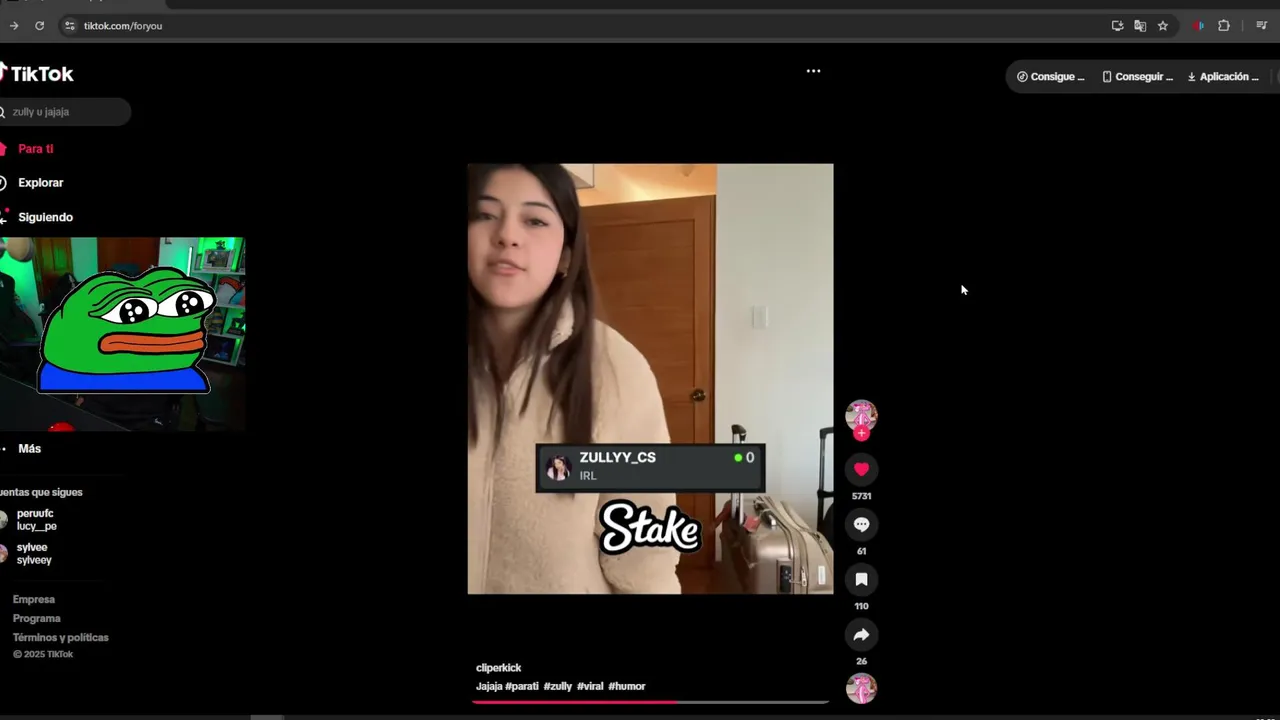Screen dimensions: 1280x720
Task: Click the 110 saves count
Action: tap(861, 606)
